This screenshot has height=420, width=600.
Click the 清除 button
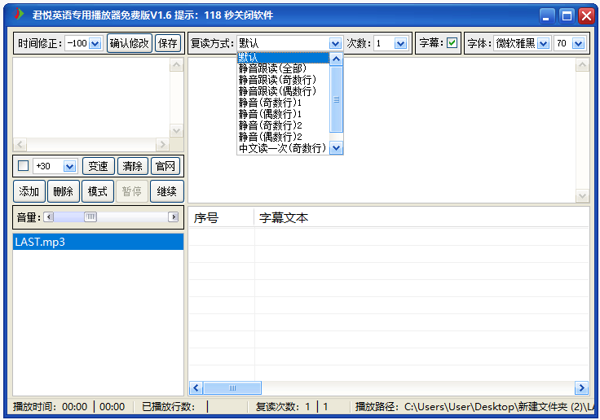(x=131, y=166)
